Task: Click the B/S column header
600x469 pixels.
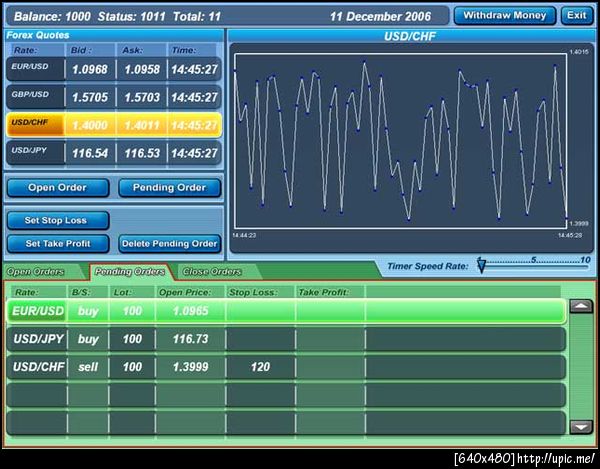Action: [81, 293]
